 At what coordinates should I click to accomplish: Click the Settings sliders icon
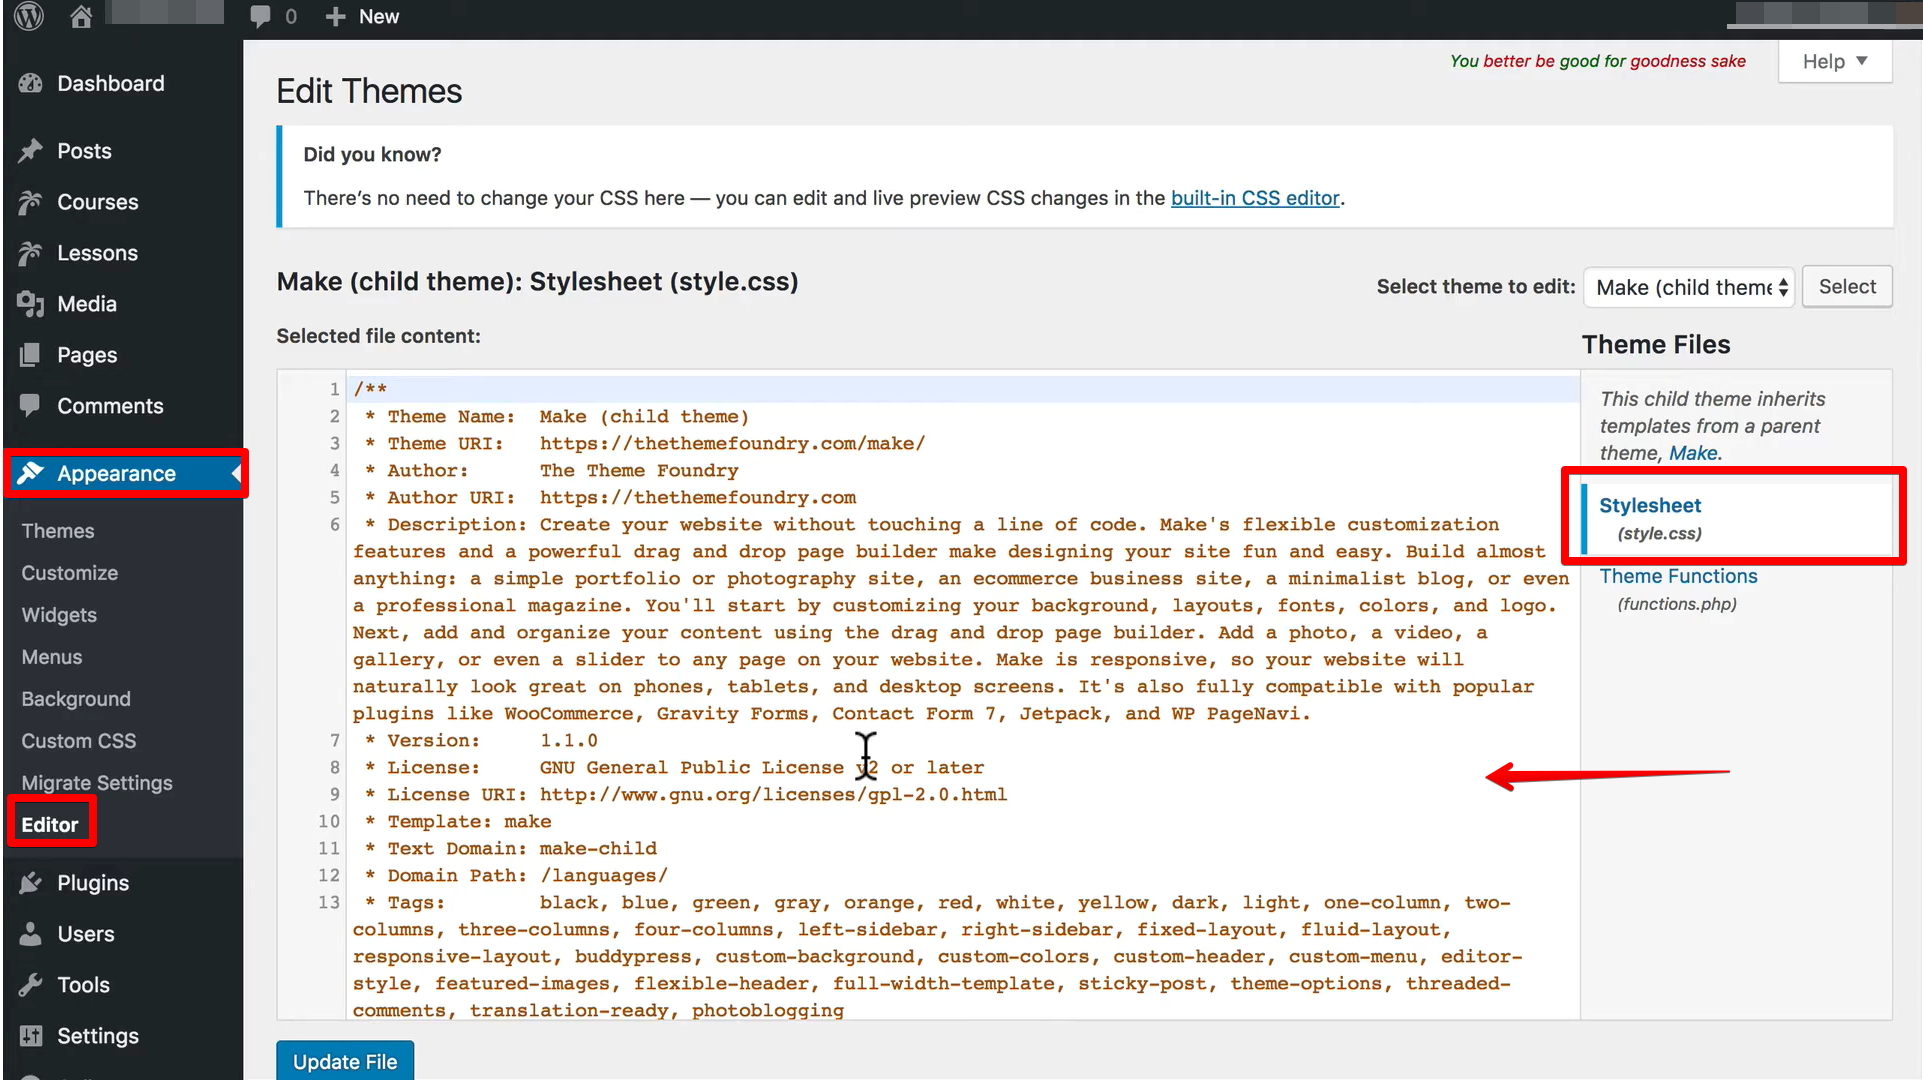point(30,1036)
